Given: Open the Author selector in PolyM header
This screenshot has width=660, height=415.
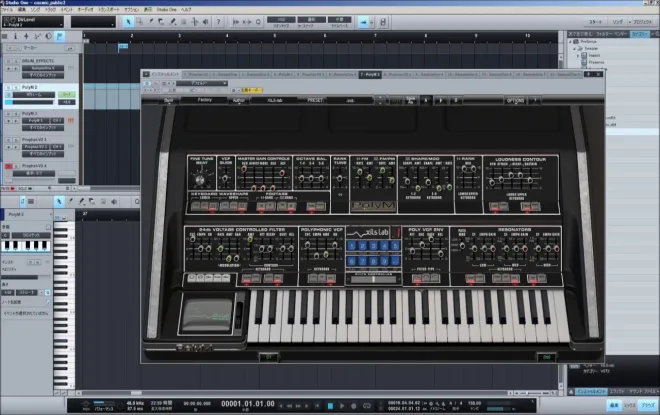Looking at the screenshot, I should coord(239,100).
